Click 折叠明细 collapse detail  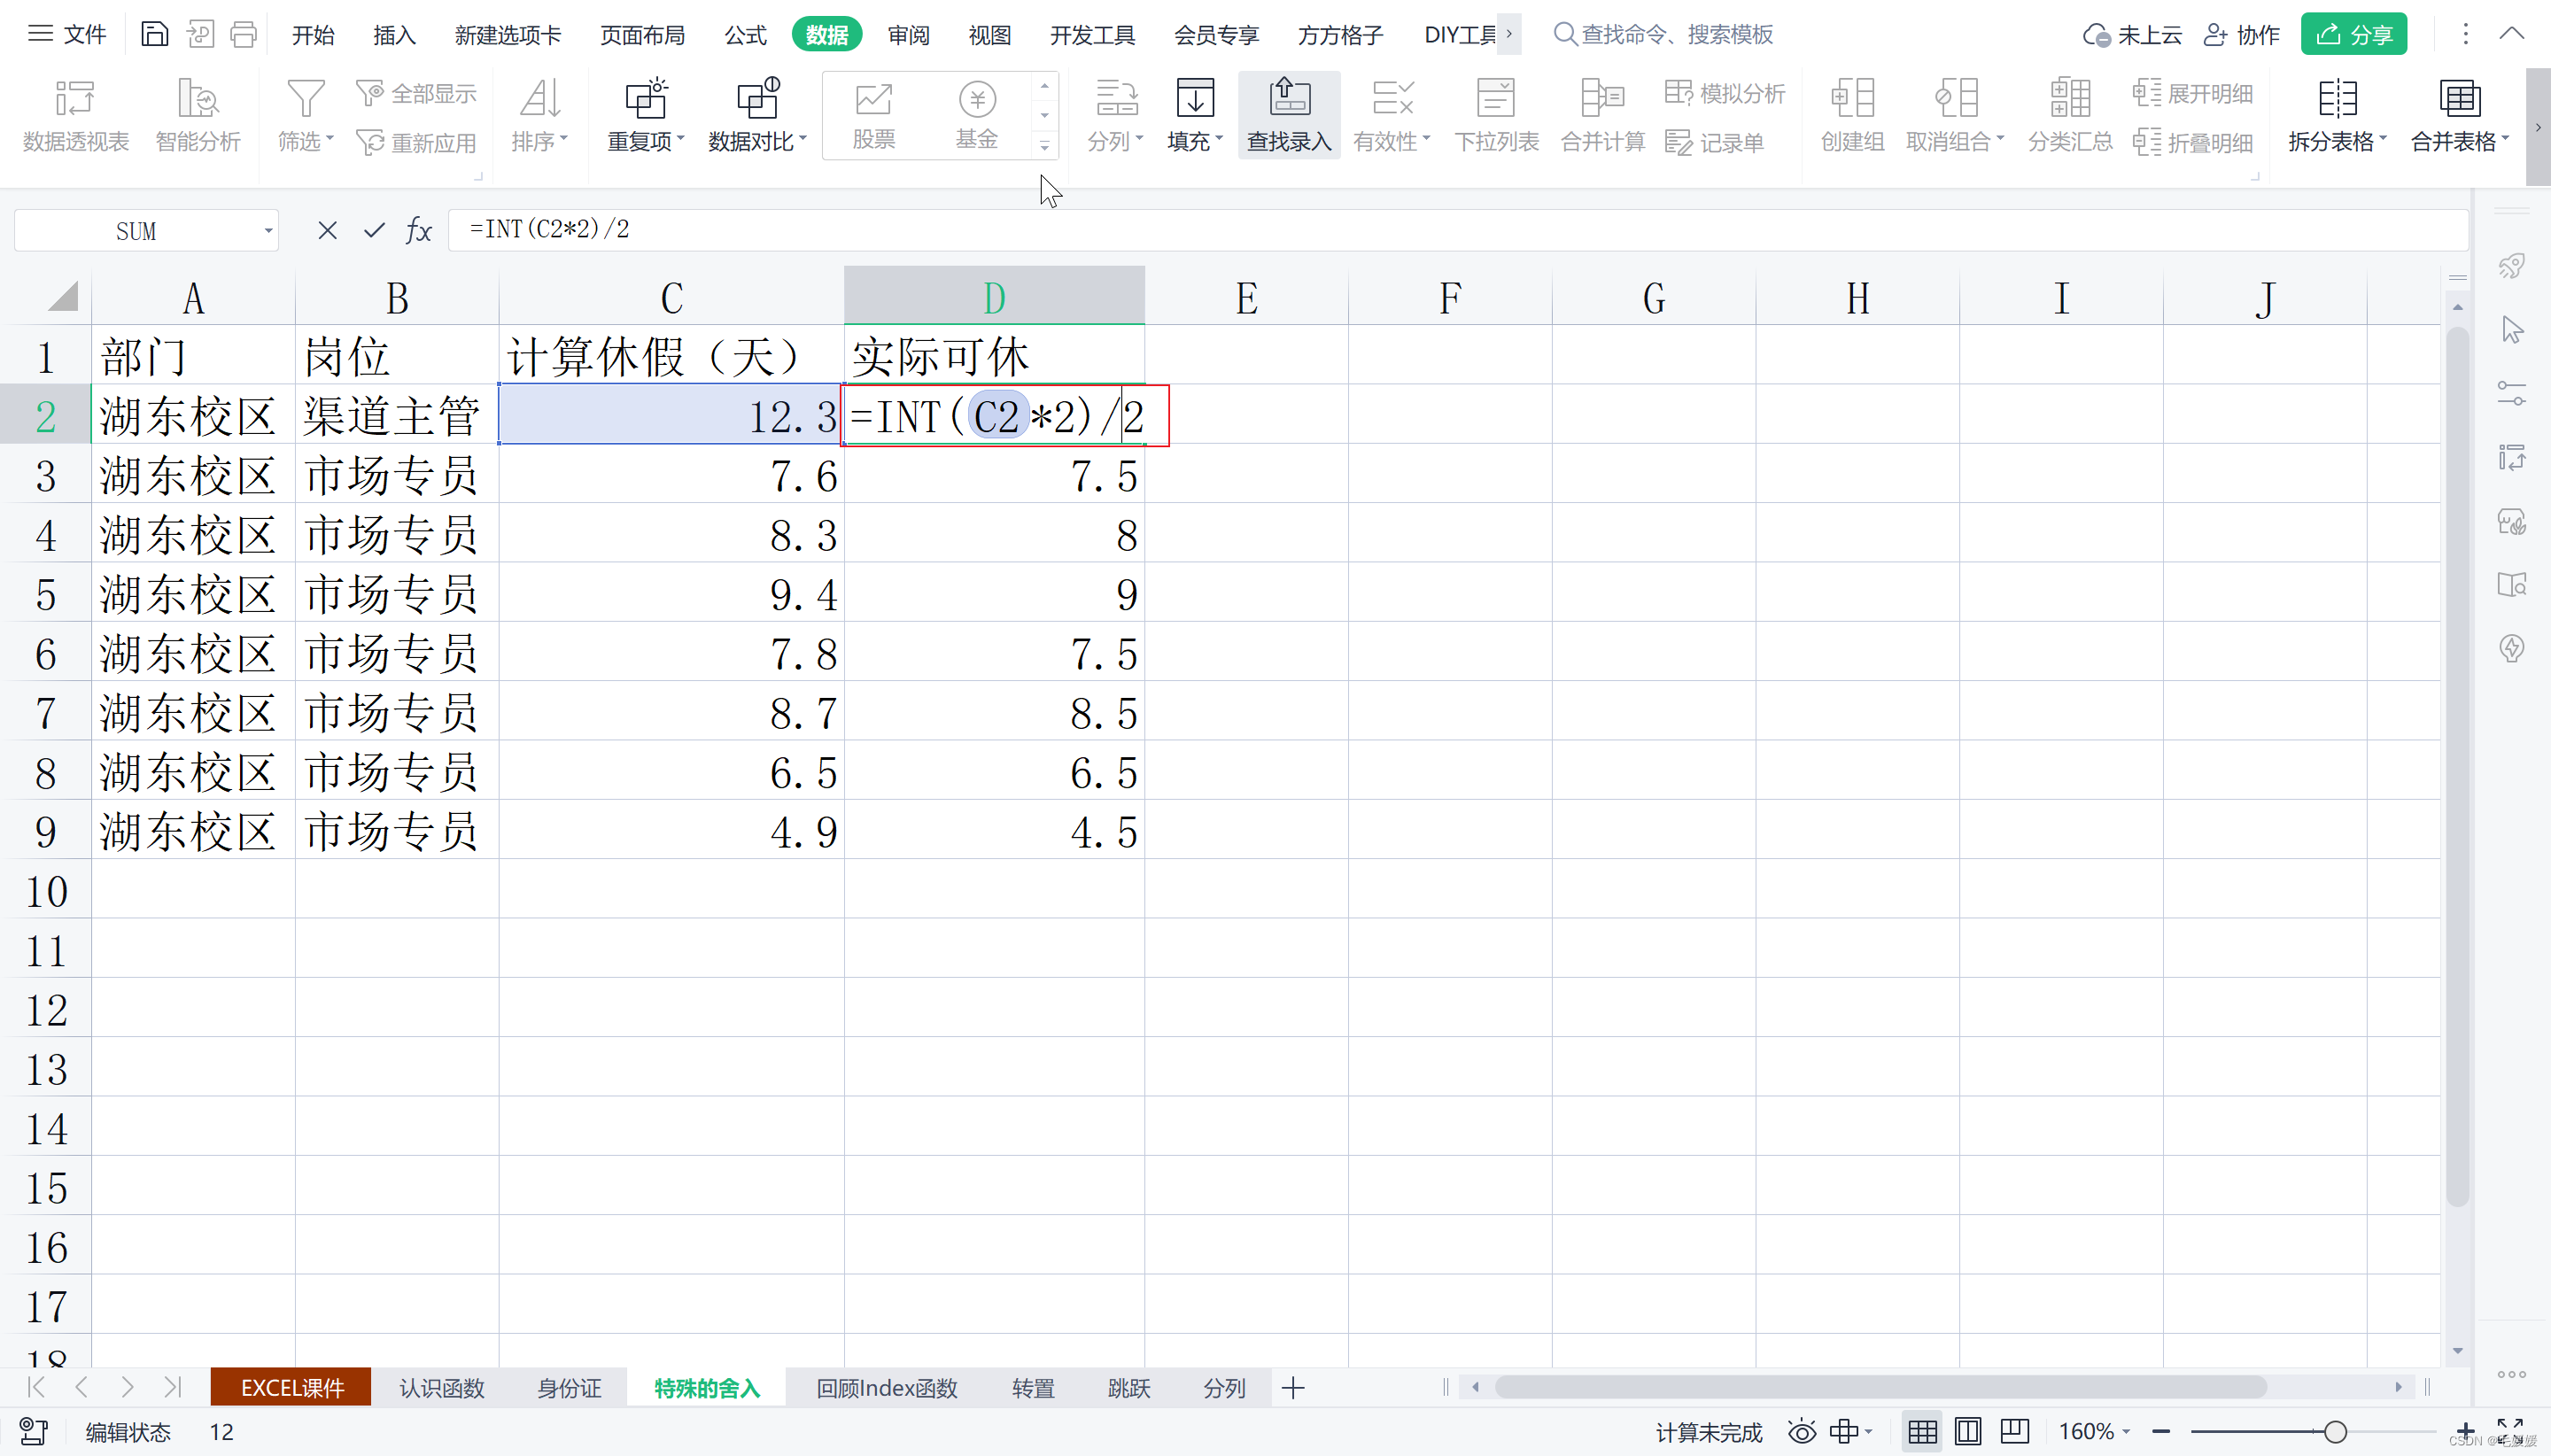tap(2192, 143)
